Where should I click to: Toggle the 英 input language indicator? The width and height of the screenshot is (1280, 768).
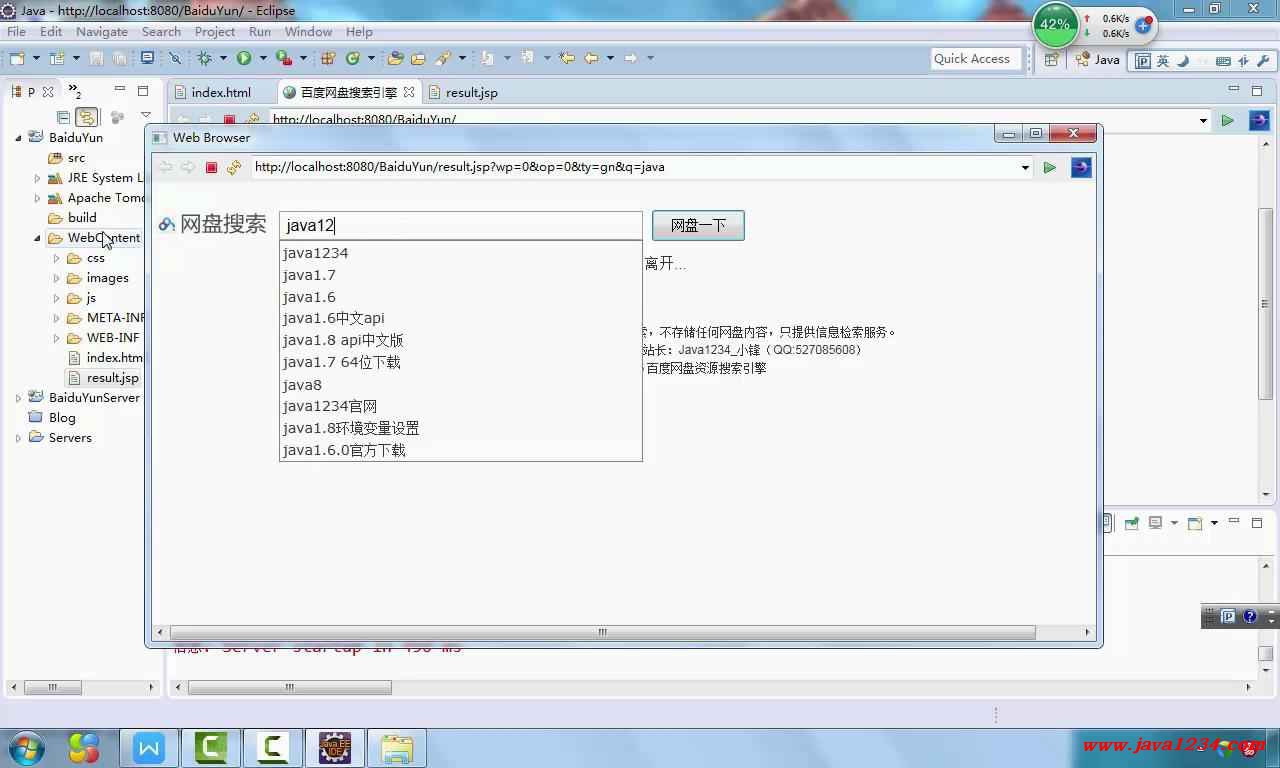[1163, 60]
